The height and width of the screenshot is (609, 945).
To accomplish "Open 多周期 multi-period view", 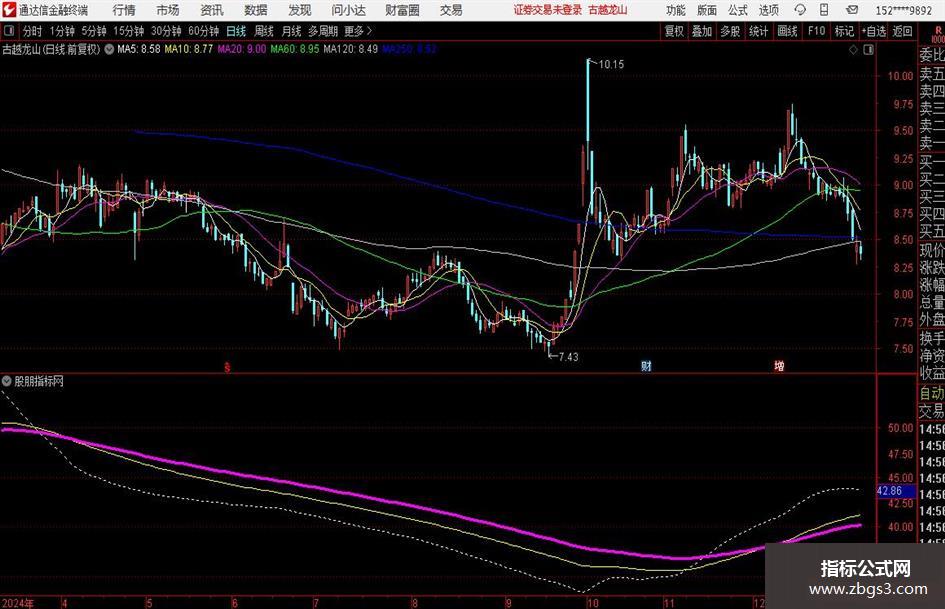I will (x=323, y=31).
